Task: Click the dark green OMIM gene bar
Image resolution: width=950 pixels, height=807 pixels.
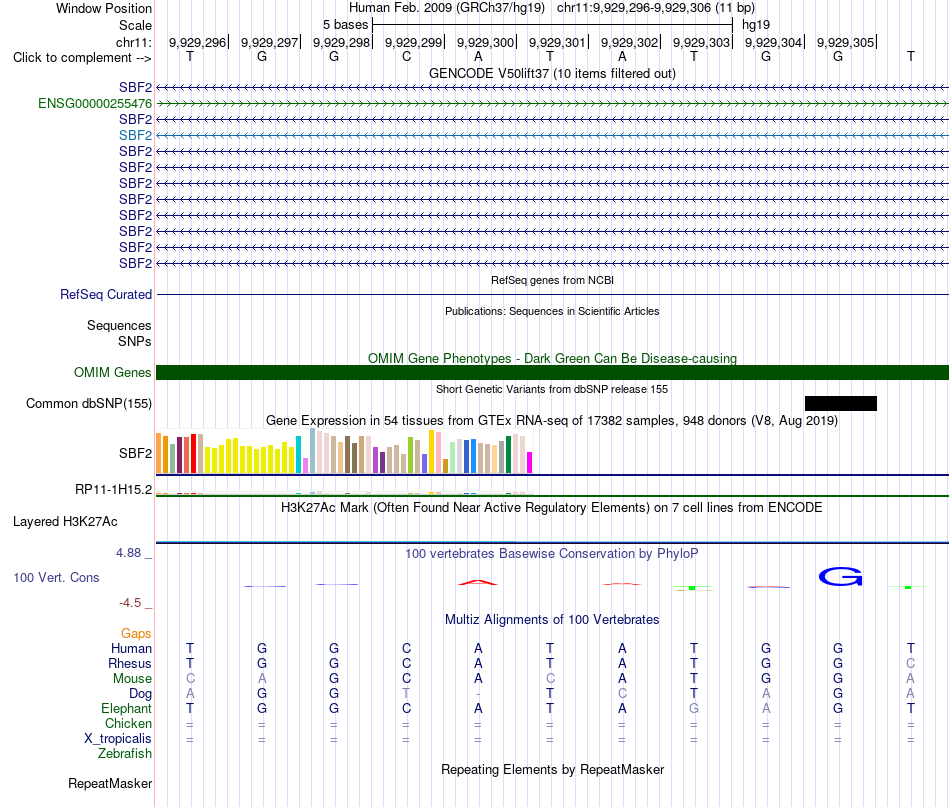Action: pos(552,373)
